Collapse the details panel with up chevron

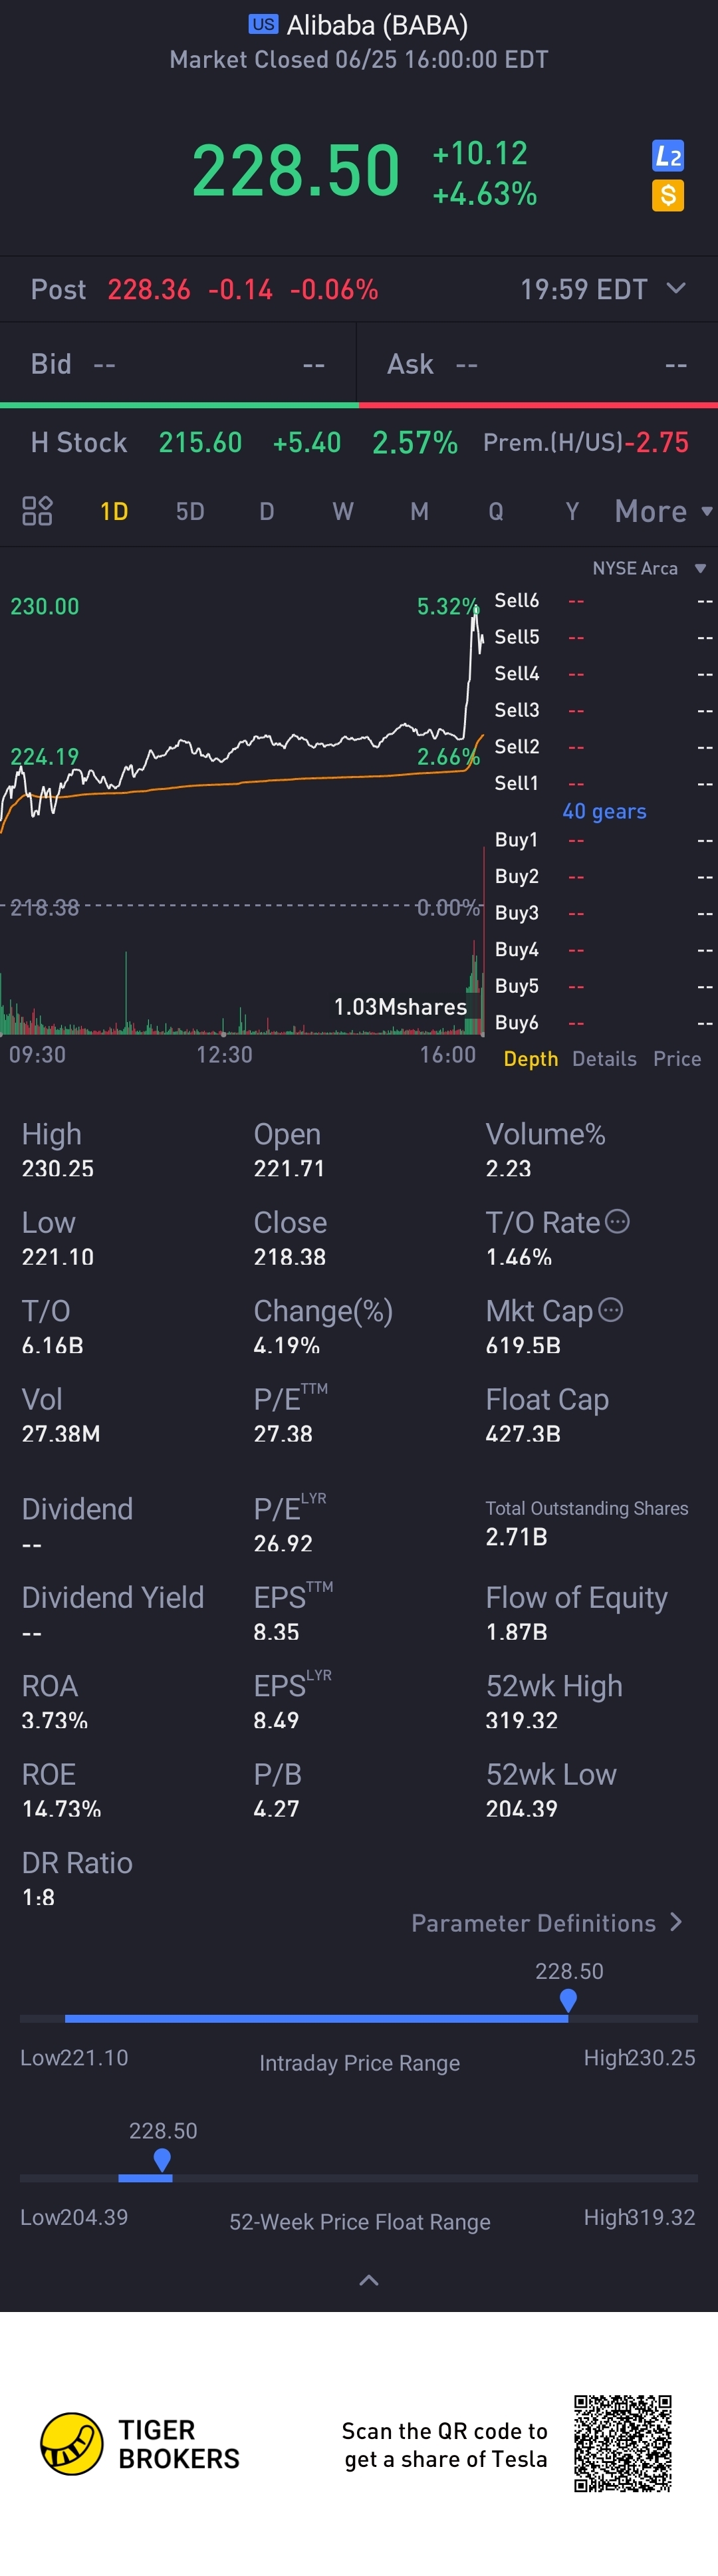[x=368, y=2280]
